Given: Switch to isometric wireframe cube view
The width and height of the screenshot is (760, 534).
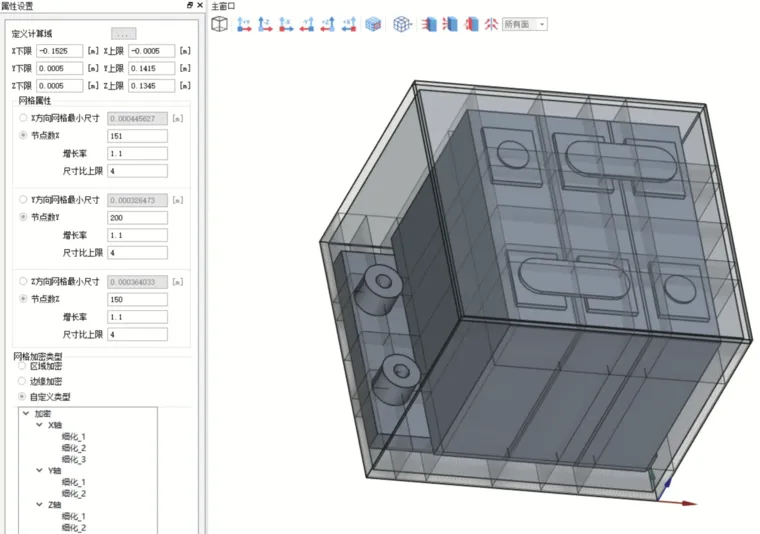Looking at the screenshot, I should pyautogui.click(x=220, y=24).
